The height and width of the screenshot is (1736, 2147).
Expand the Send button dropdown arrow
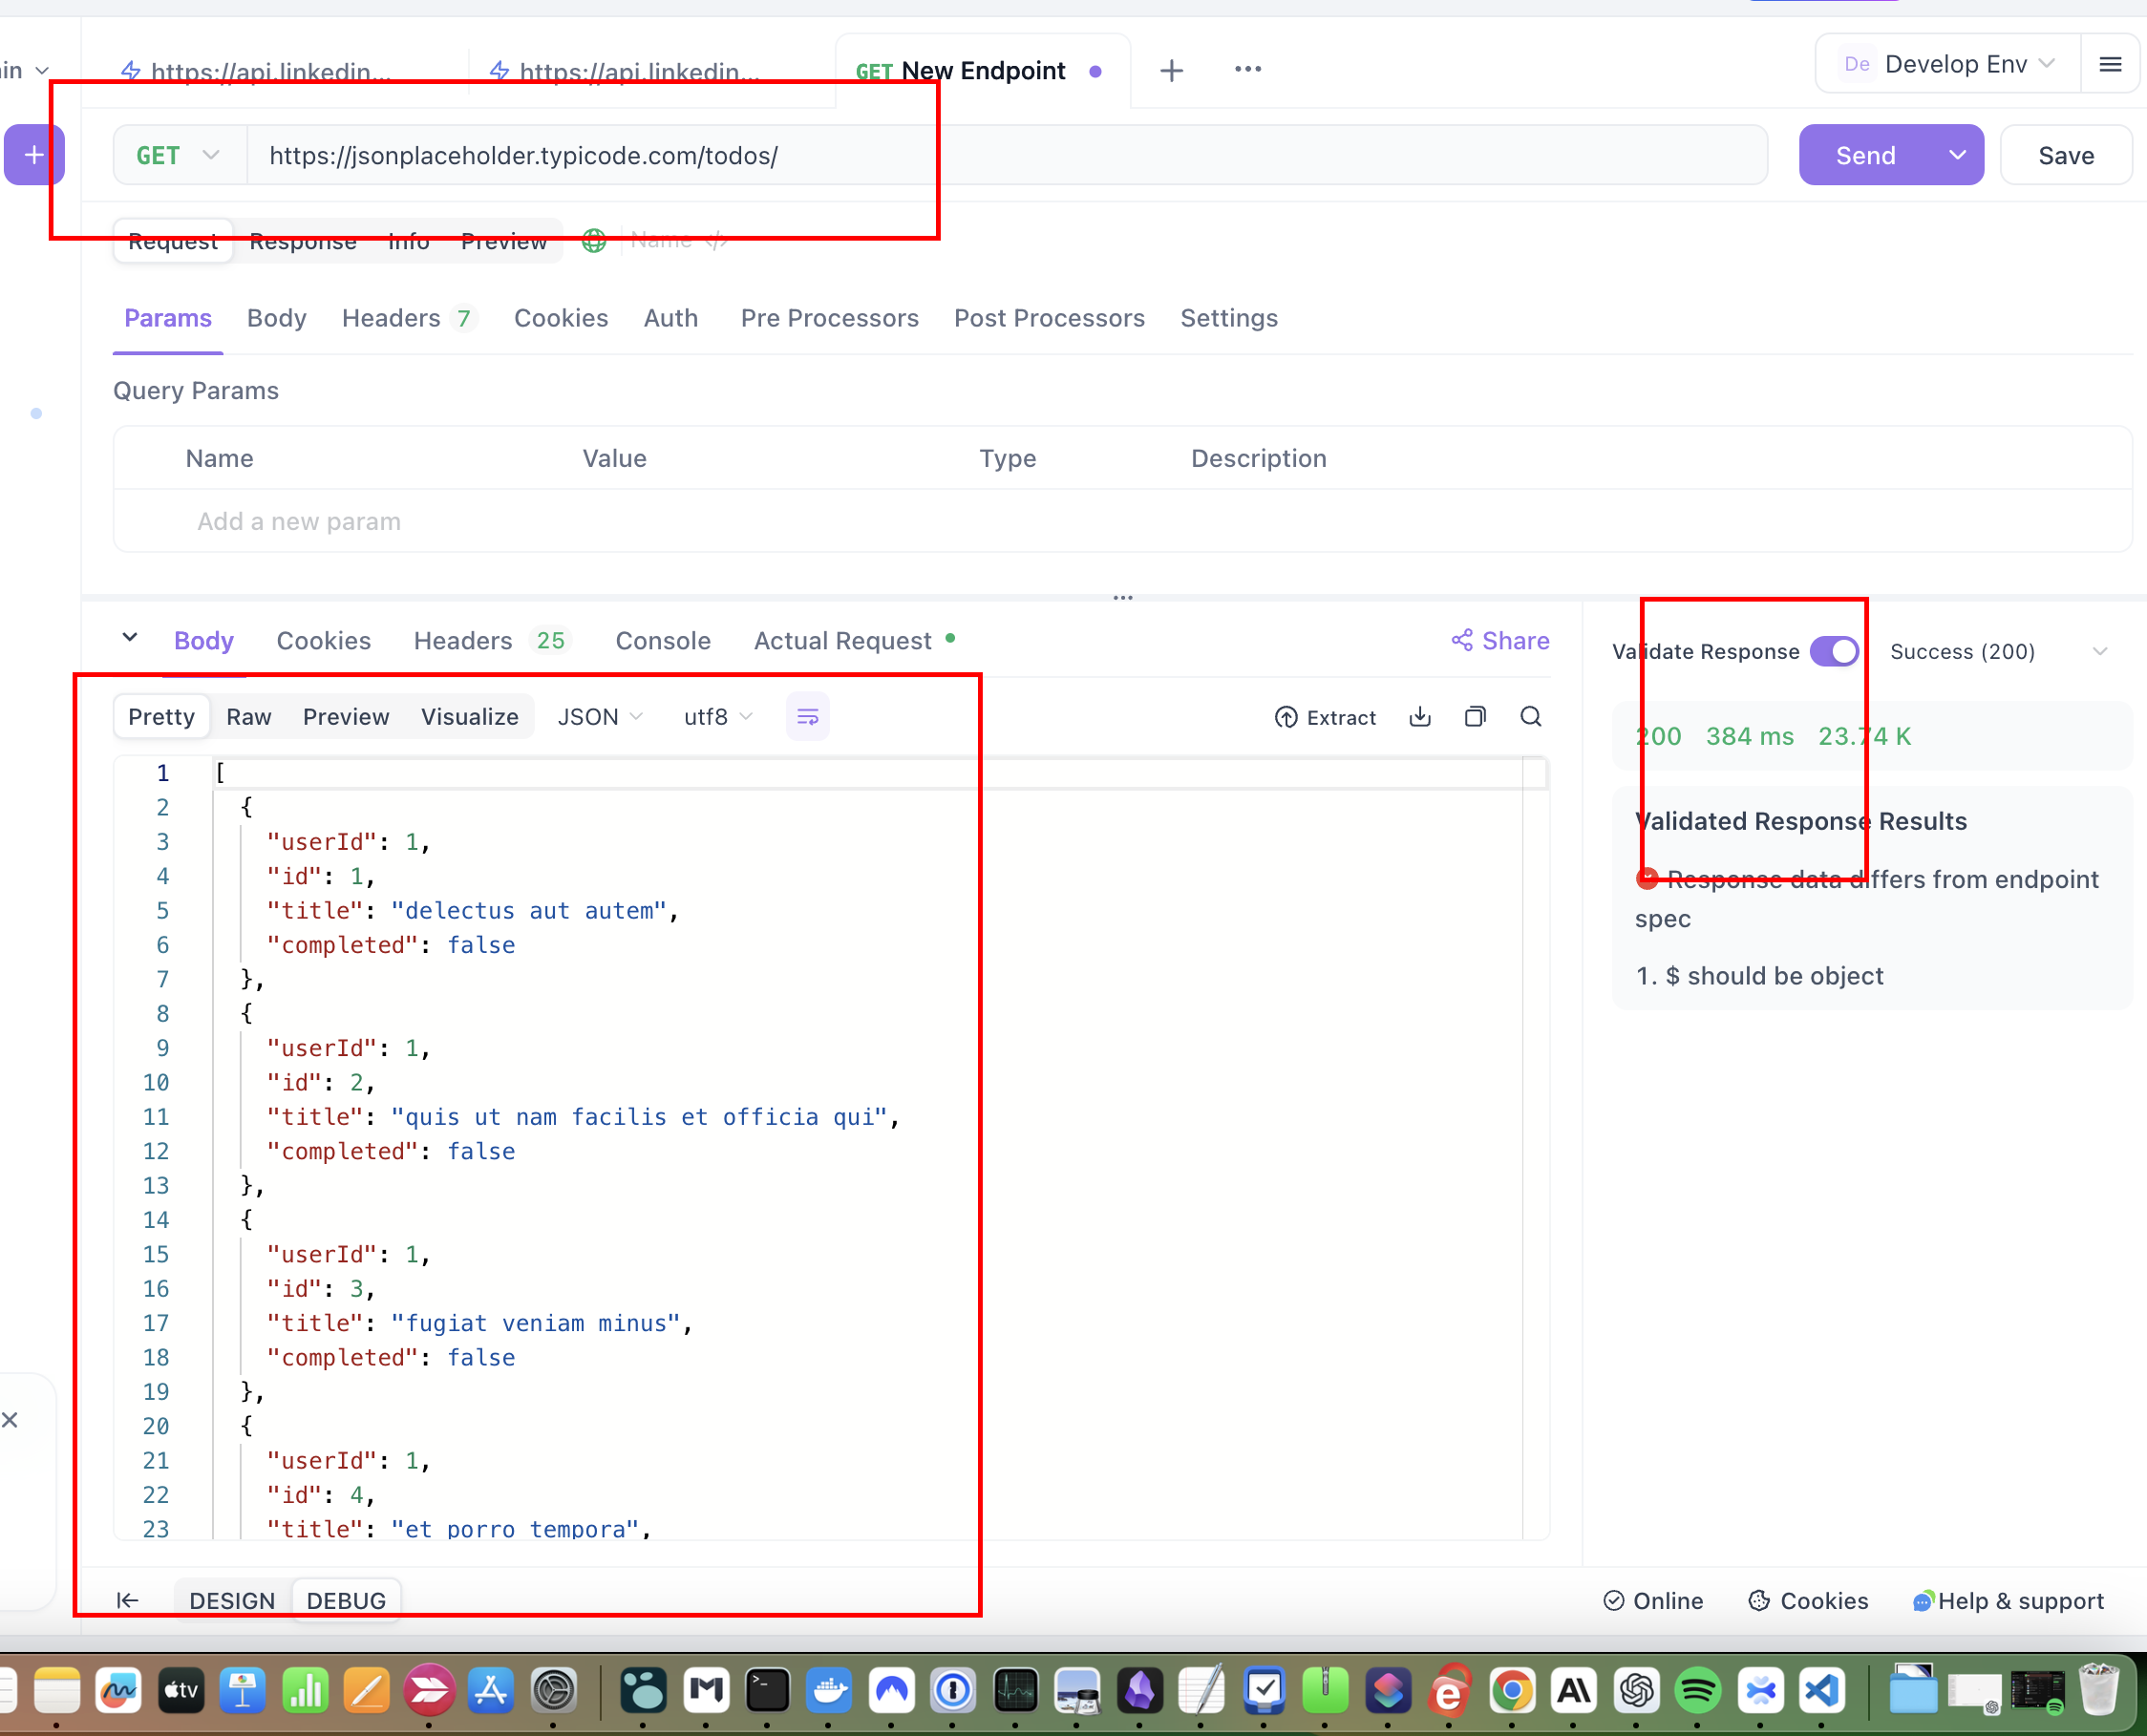1957,156
